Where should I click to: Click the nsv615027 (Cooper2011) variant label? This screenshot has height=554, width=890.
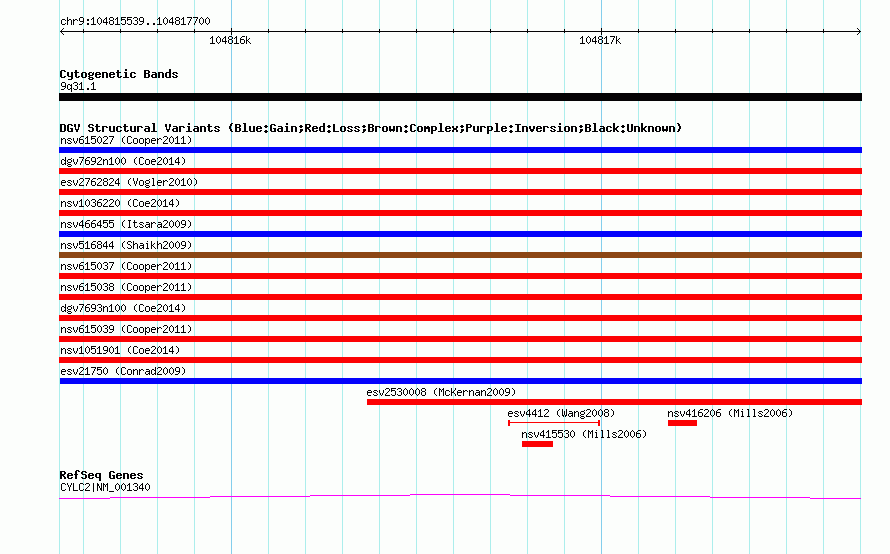point(126,140)
